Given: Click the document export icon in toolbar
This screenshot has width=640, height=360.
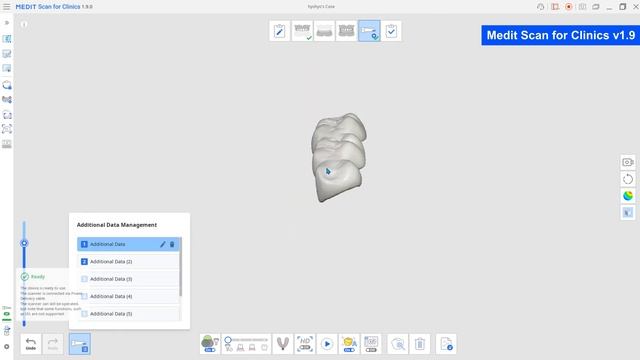Looking at the screenshot, I should coord(446,344).
